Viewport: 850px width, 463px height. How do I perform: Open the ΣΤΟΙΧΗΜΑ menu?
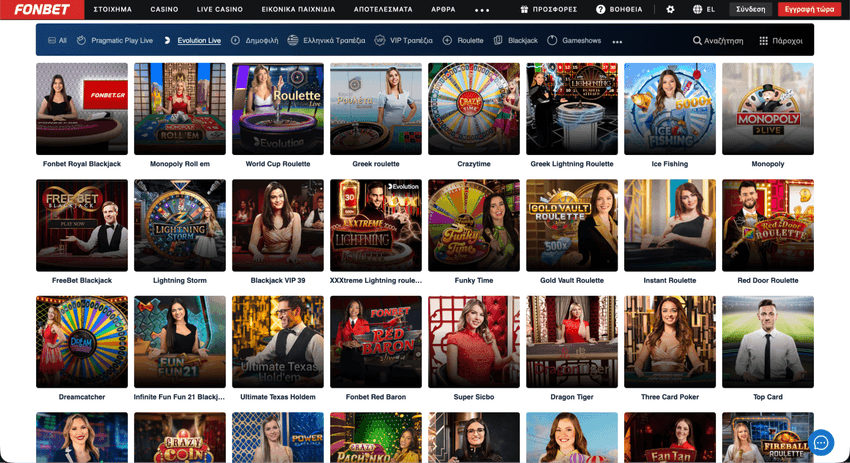tap(113, 9)
